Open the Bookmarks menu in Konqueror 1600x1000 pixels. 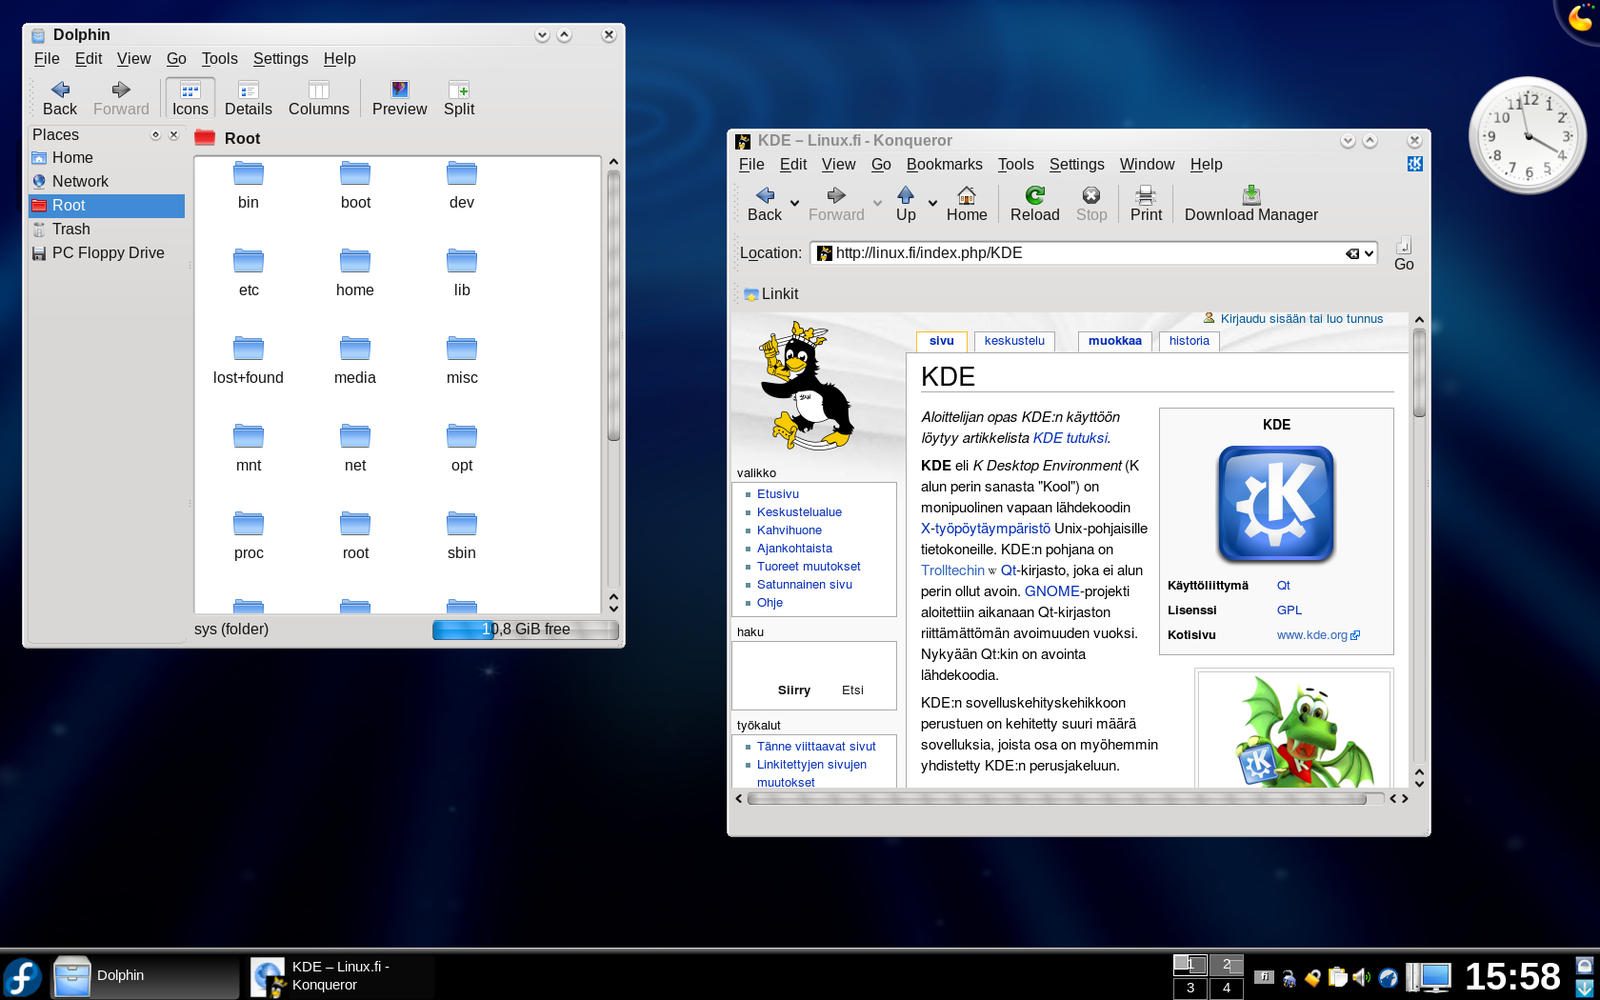click(943, 165)
